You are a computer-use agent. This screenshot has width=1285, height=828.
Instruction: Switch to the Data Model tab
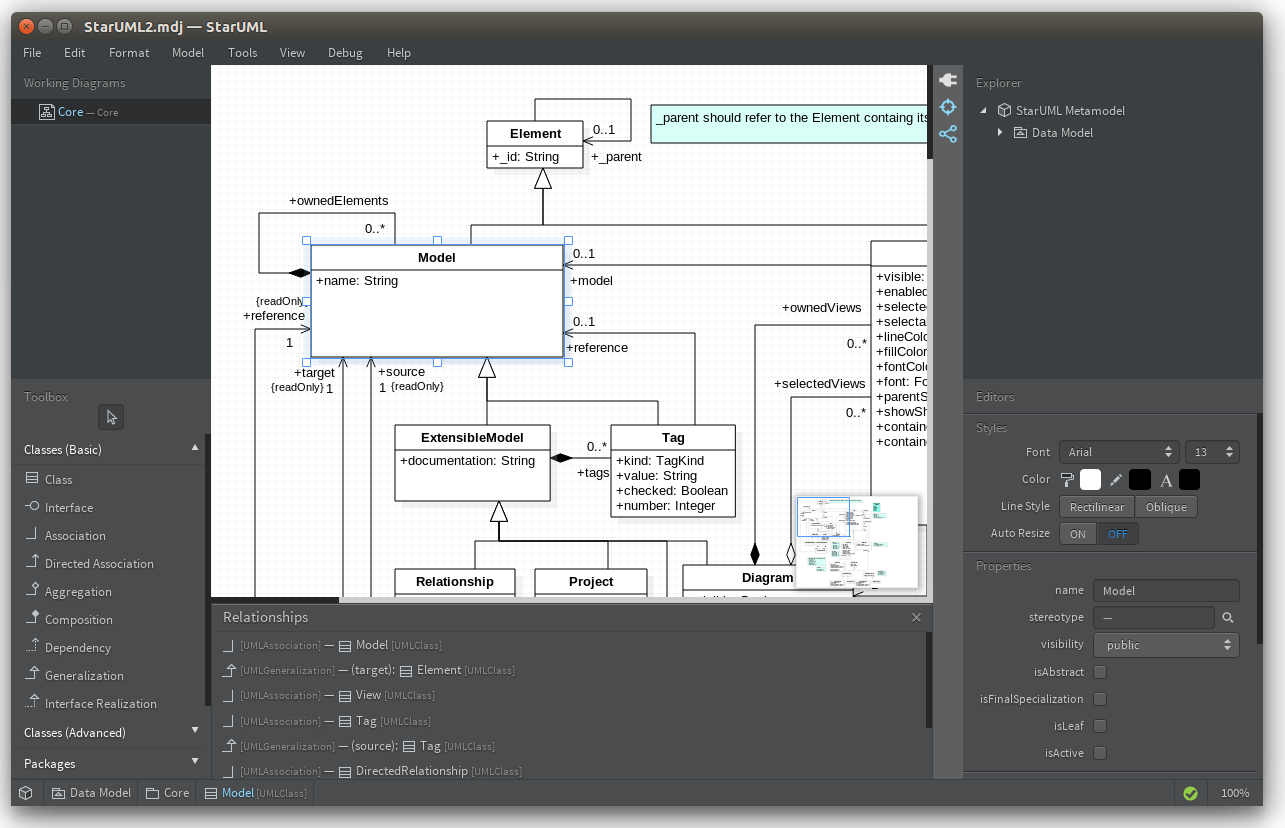point(90,792)
